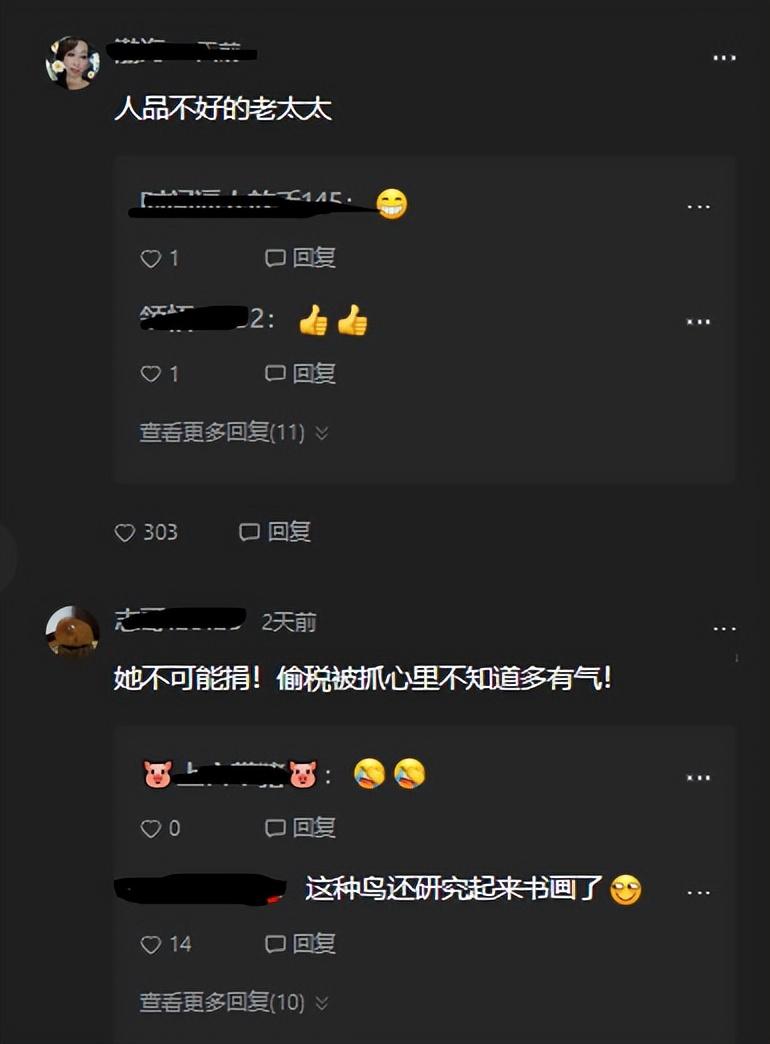Expand 查看更多回复(11) replies
Screen dimensions: 770x1044
click(x=234, y=433)
